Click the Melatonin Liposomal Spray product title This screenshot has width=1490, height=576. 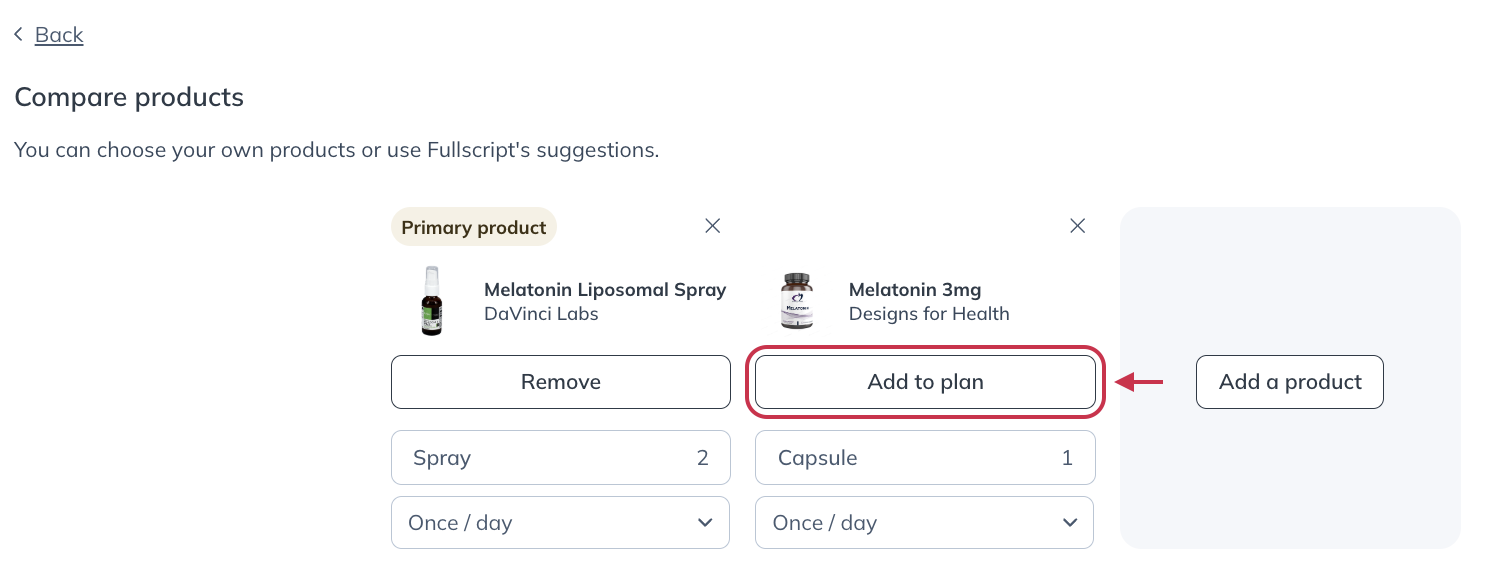pyautogui.click(x=605, y=289)
